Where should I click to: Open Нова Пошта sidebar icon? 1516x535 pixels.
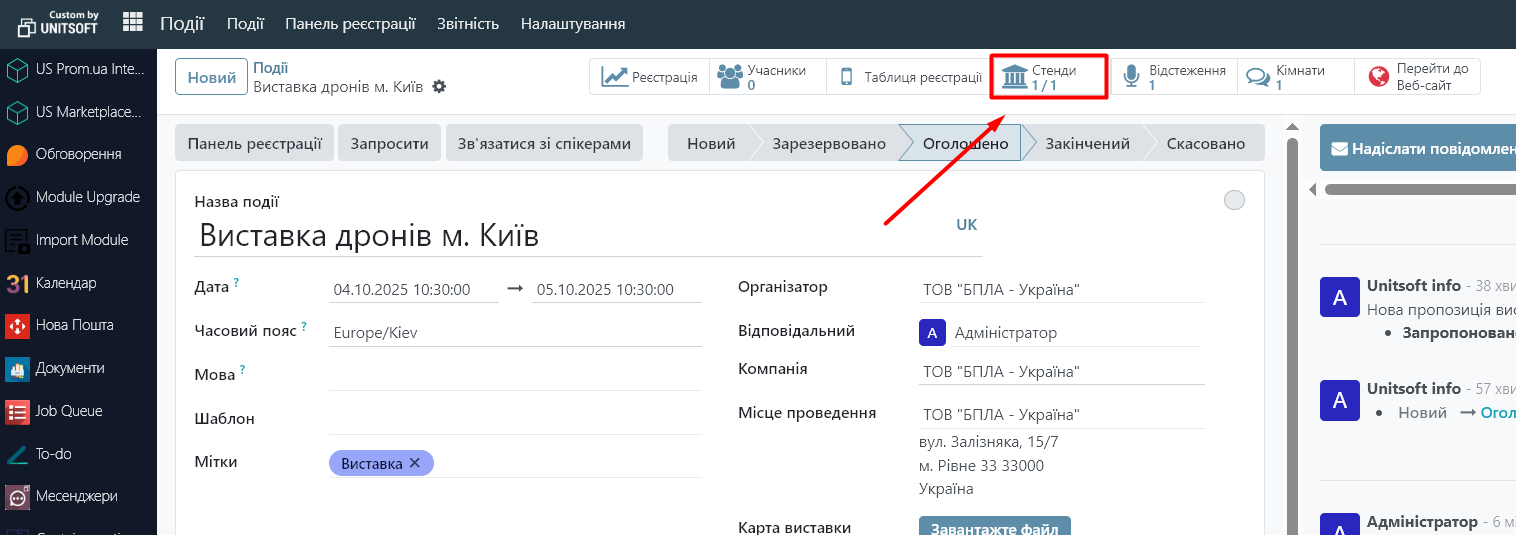(17, 326)
